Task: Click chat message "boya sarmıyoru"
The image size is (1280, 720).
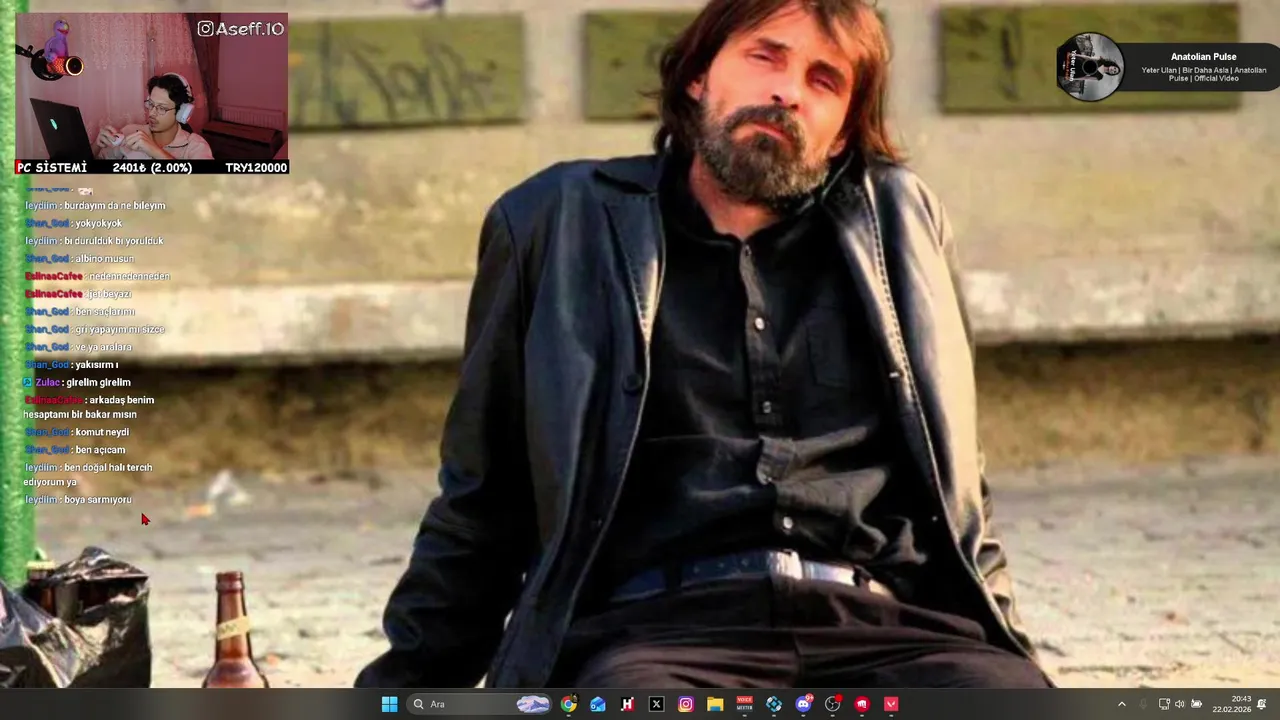Action: 98,500
